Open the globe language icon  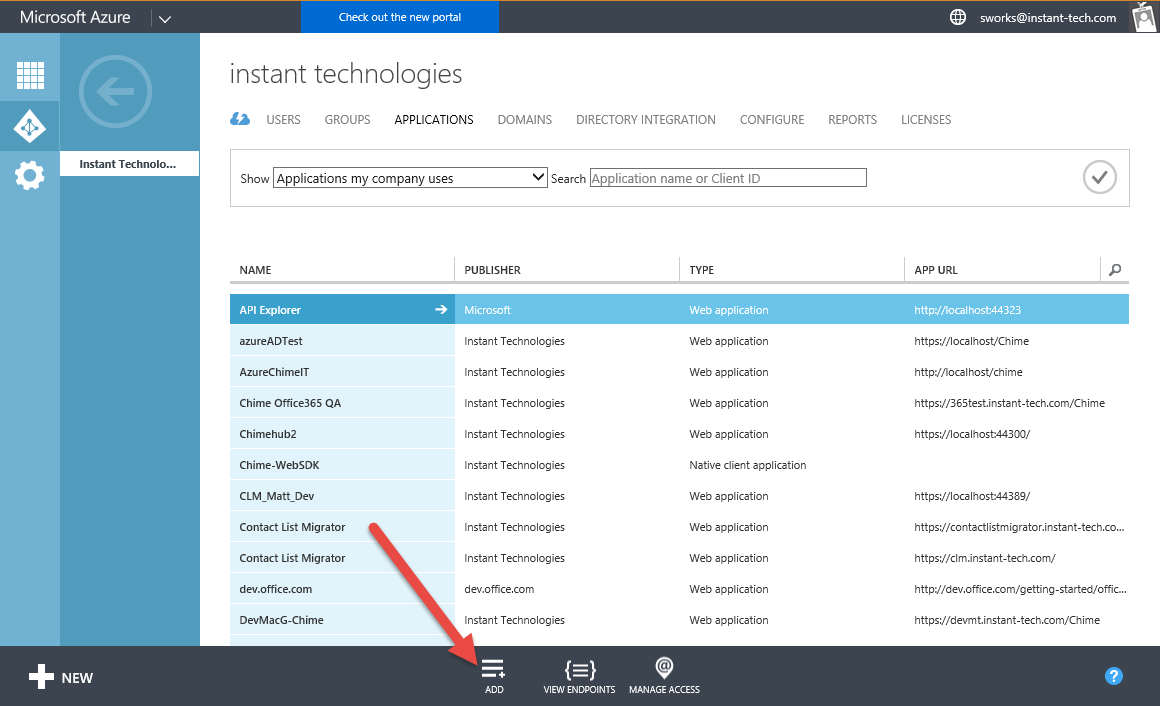[x=957, y=17]
